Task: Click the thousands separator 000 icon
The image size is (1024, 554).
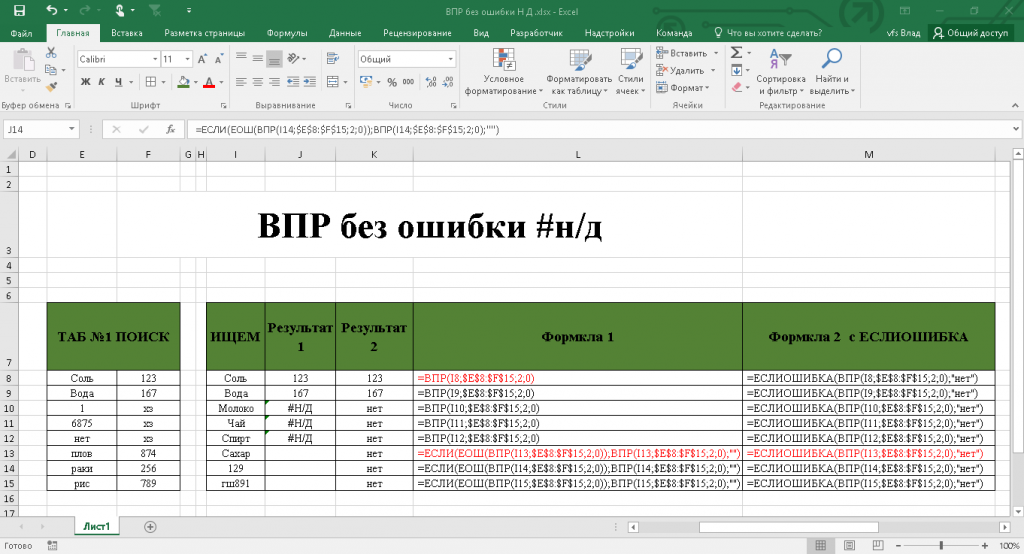Action: pyautogui.click(x=408, y=82)
